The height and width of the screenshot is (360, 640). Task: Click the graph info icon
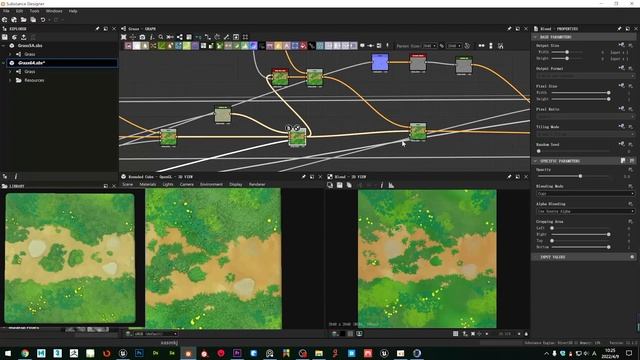pos(151,37)
